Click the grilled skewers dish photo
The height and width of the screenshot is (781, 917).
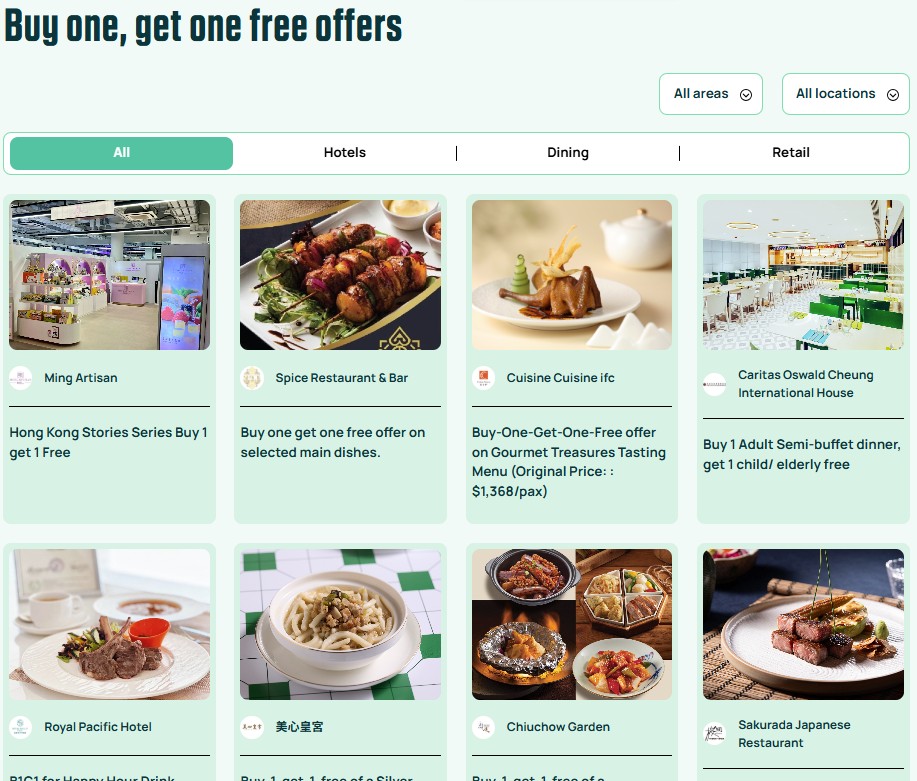(x=340, y=275)
